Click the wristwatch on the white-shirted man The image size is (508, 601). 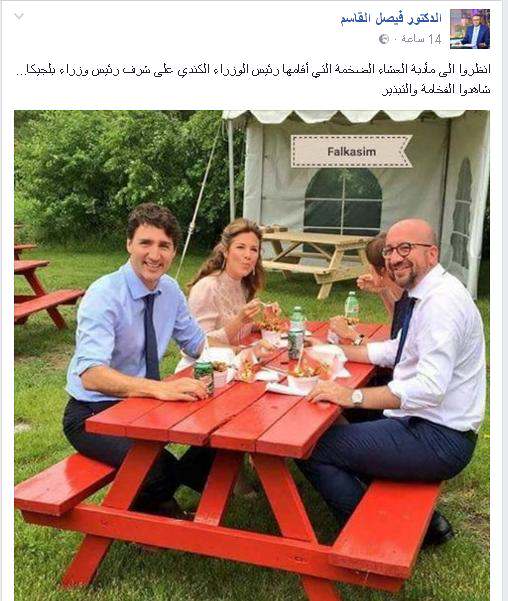[x=357, y=397]
